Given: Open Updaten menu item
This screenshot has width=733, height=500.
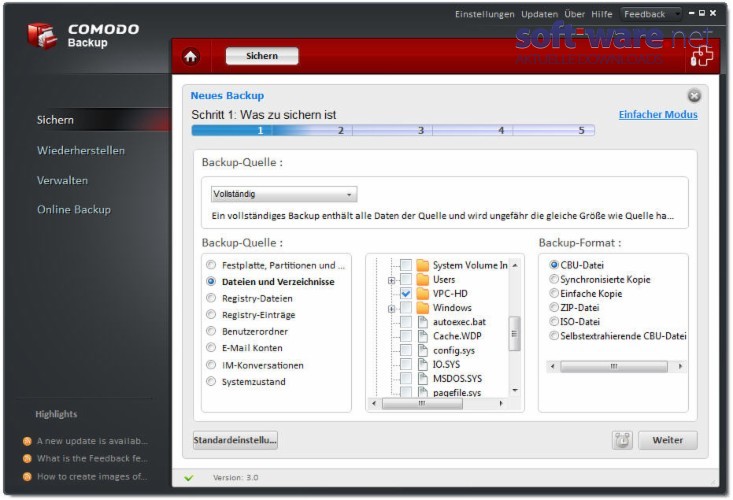Looking at the screenshot, I should tap(539, 14).
